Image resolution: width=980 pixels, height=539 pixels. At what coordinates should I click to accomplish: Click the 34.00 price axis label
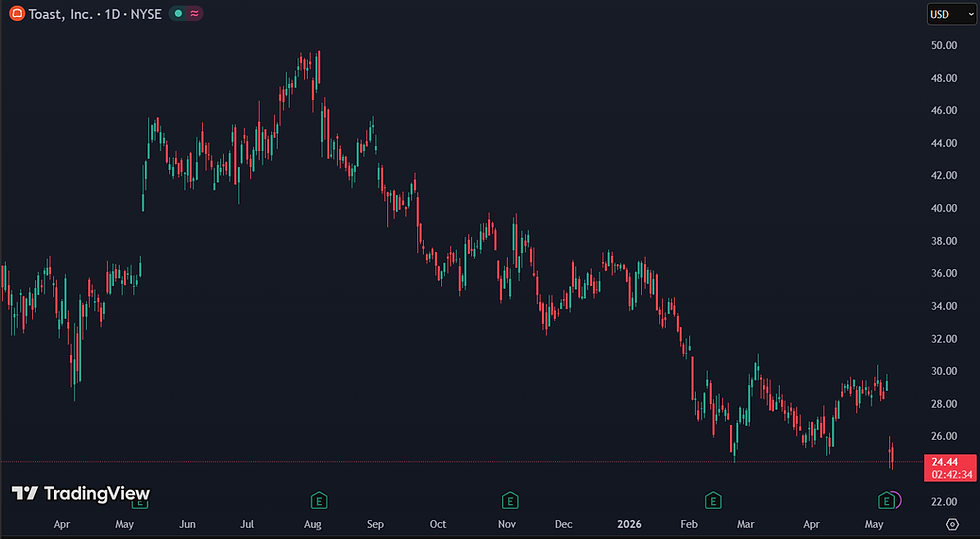944,306
